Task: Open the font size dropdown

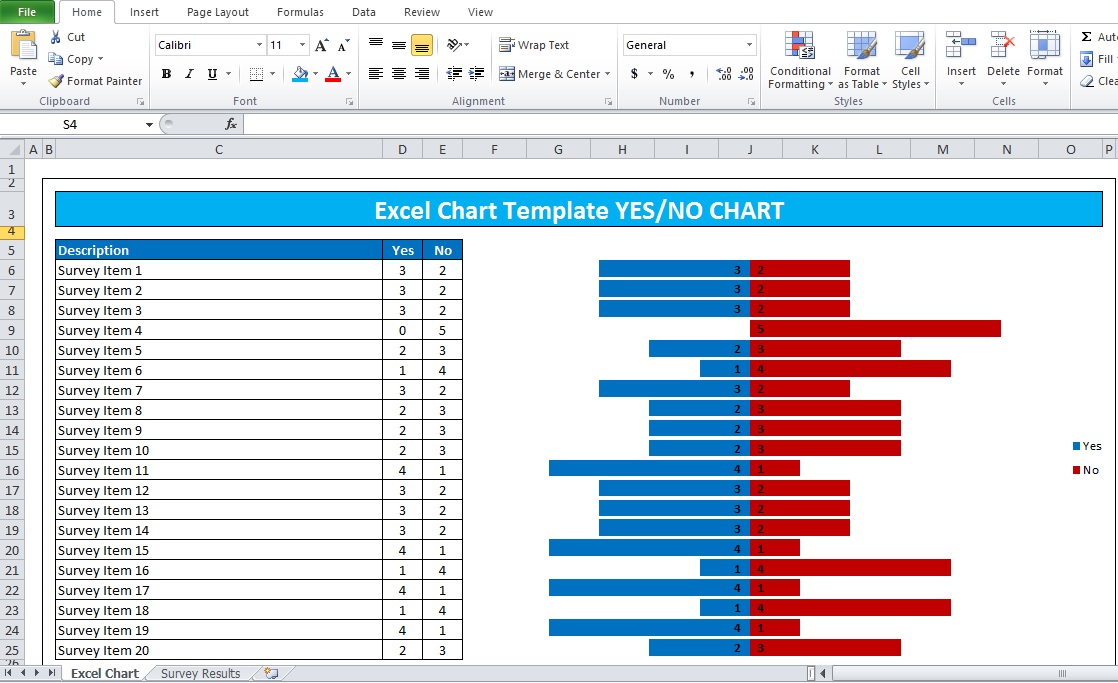Action: click(302, 44)
